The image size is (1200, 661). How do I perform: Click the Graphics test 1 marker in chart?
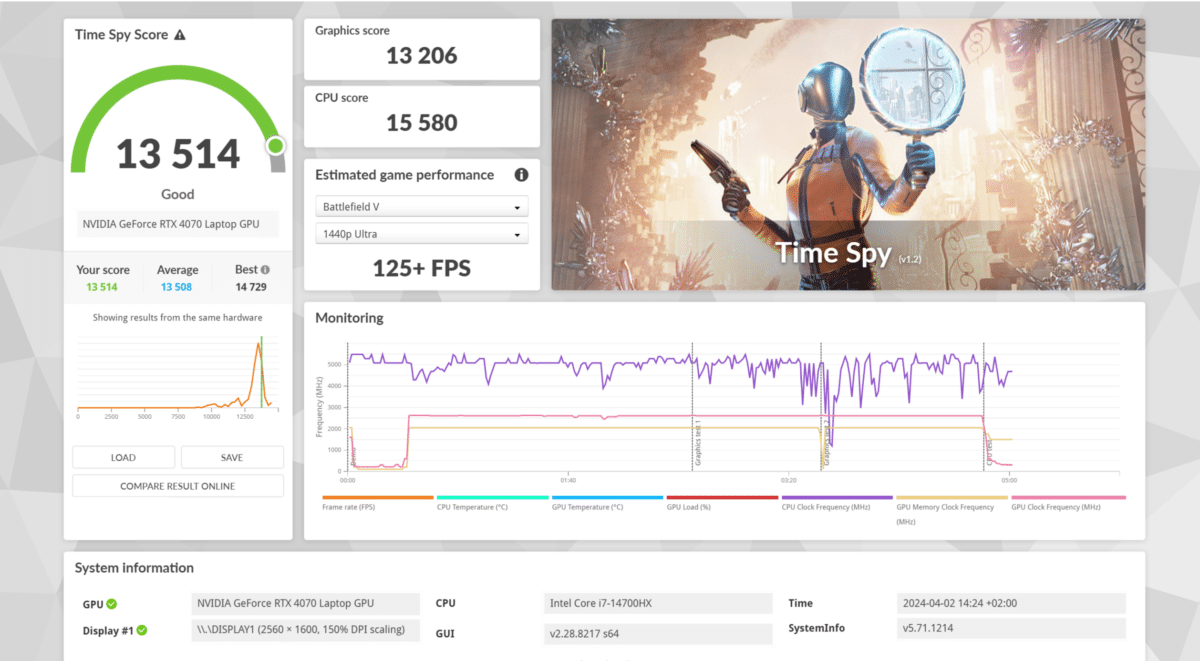pos(697,441)
